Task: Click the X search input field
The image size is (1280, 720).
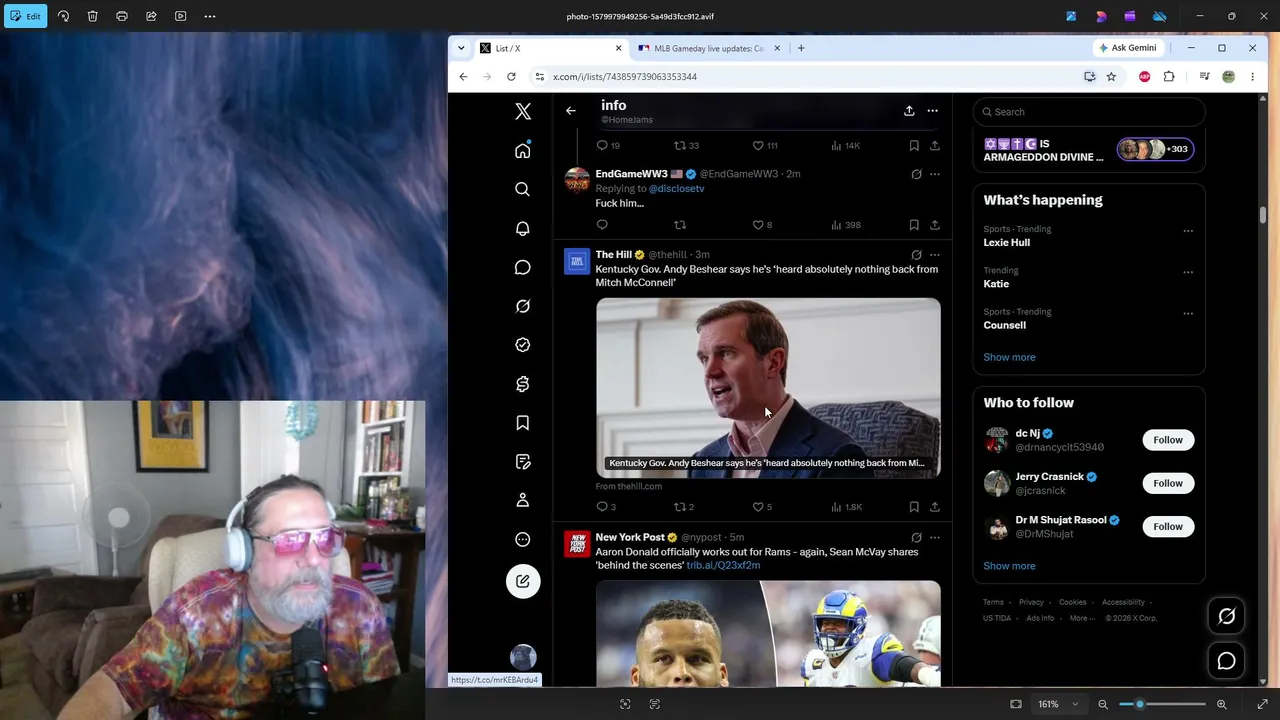Action: tap(1088, 112)
